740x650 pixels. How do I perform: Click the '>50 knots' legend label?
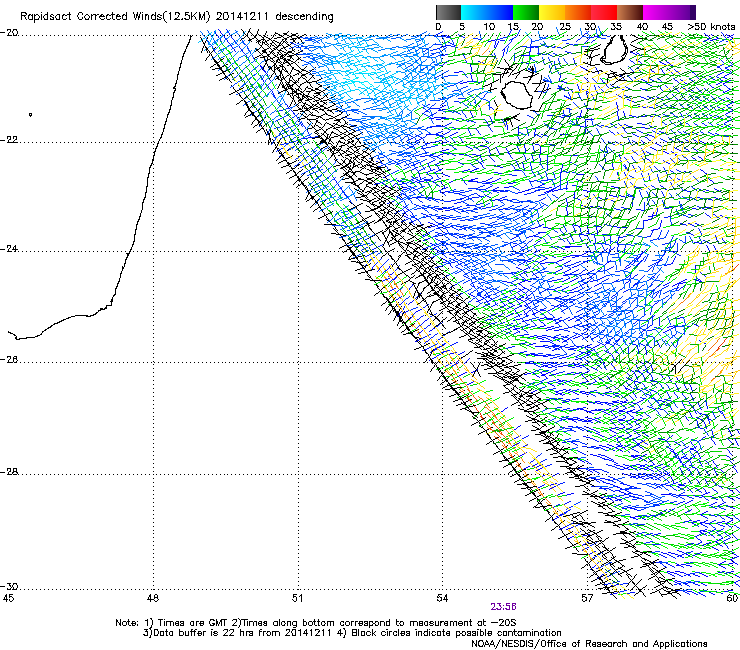click(711, 27)
